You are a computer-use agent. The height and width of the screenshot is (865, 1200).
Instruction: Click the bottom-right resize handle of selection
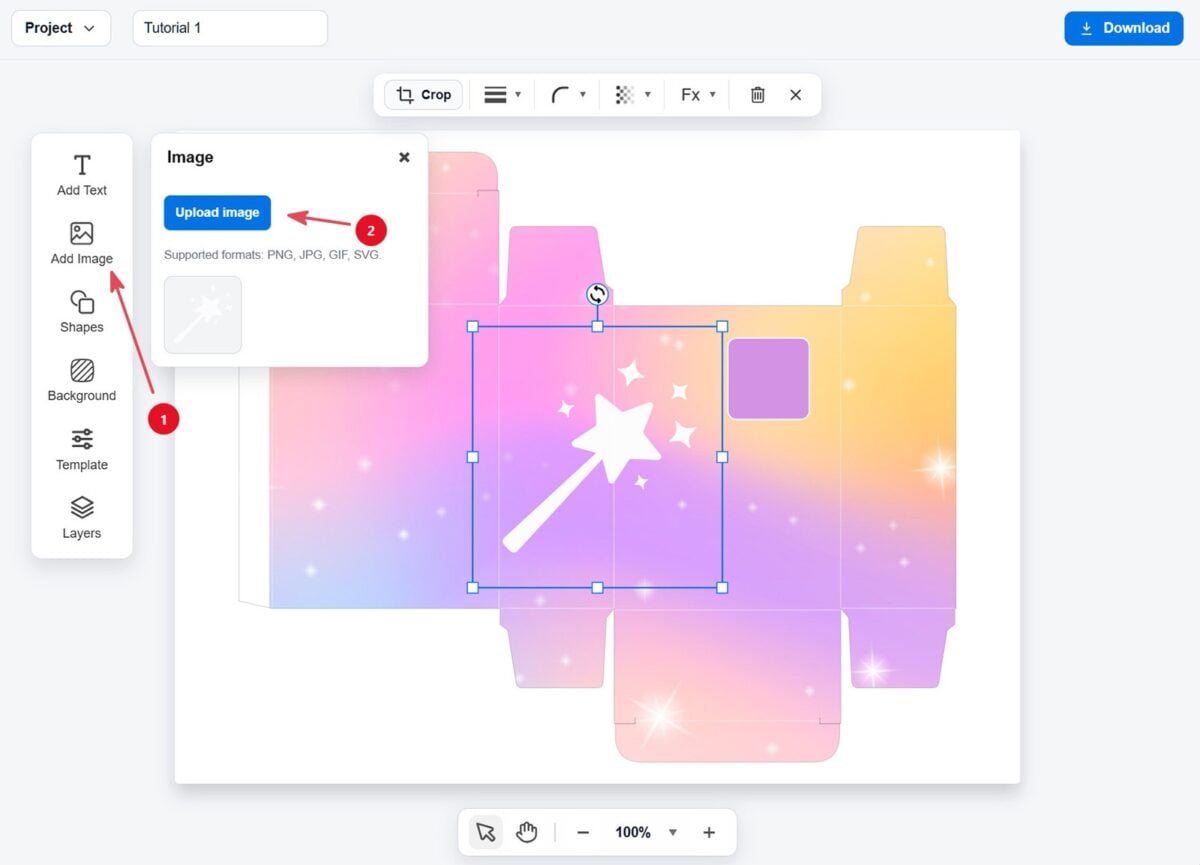[x=722, y=587]
